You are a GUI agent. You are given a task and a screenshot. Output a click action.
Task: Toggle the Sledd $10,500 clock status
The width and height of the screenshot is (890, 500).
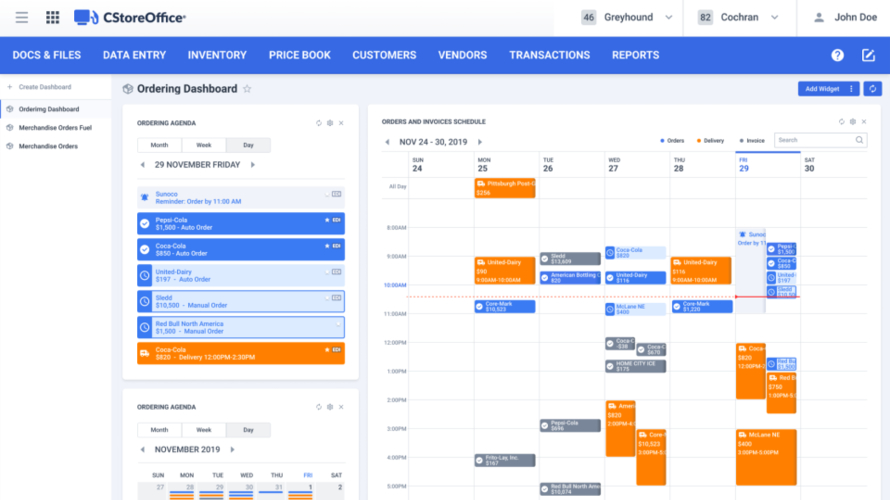click(x=145, y=301)
